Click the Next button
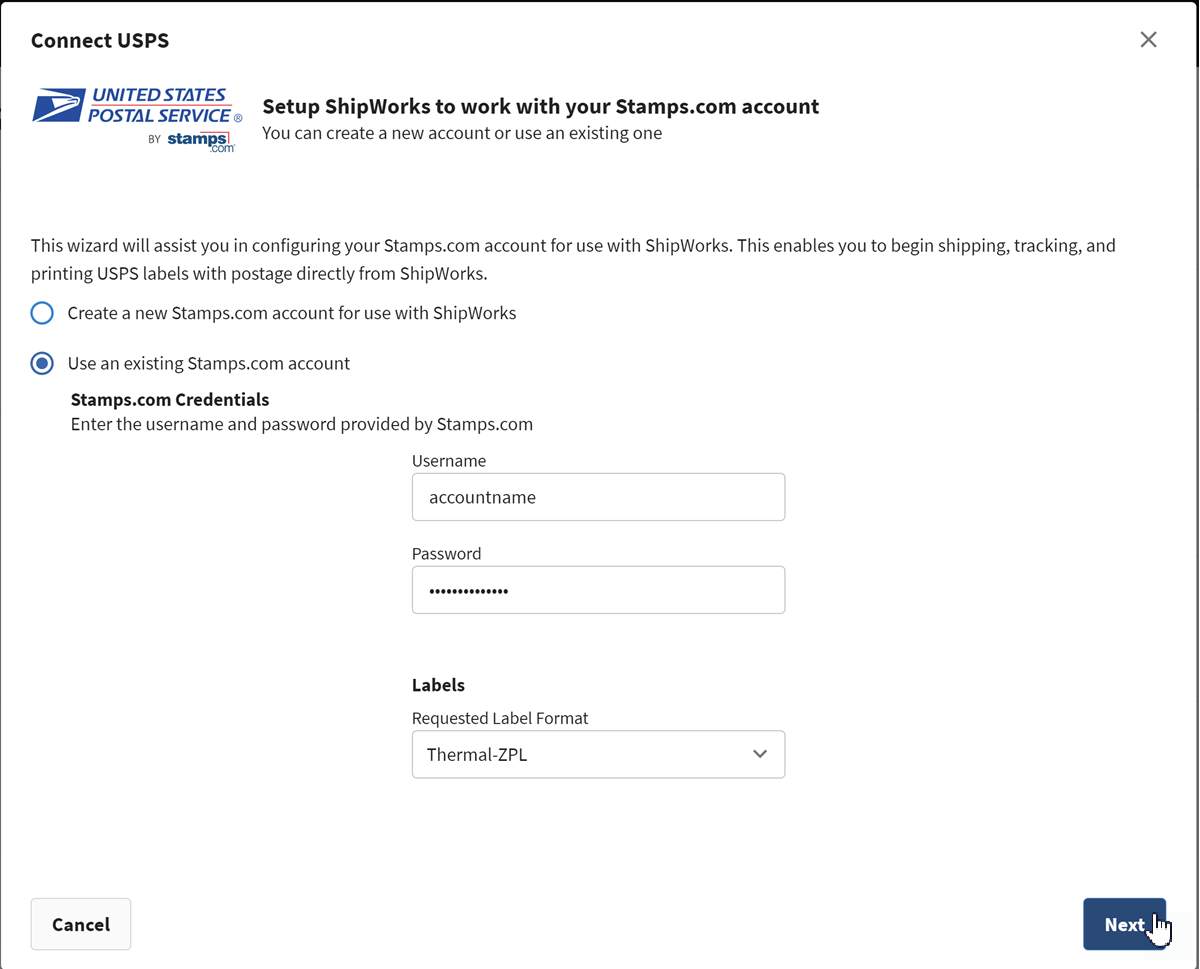The width and height of the screenshot is (1200, 969). 1124,924
